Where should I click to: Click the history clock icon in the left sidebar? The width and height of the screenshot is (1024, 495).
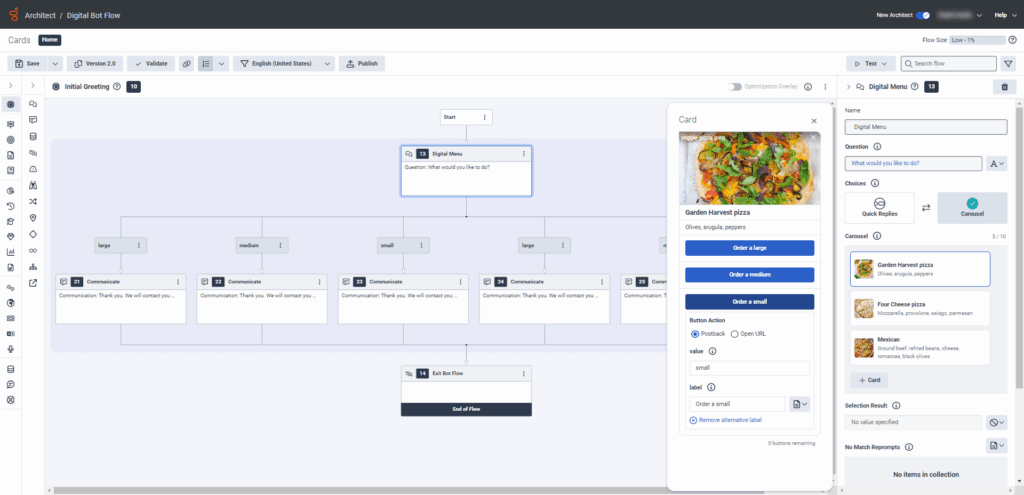tap(10, 206)
